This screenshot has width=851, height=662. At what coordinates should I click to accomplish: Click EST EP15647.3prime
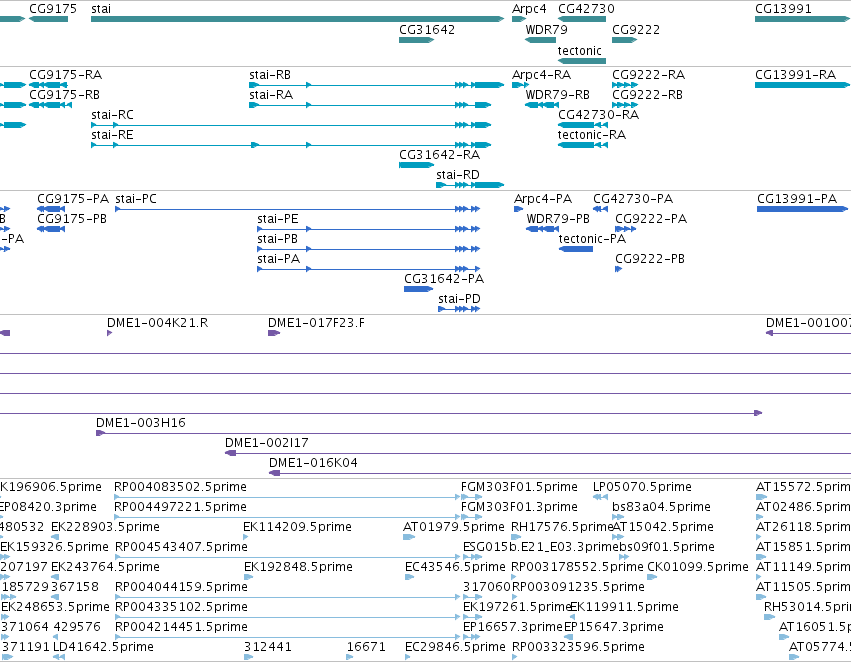[568, 636]
